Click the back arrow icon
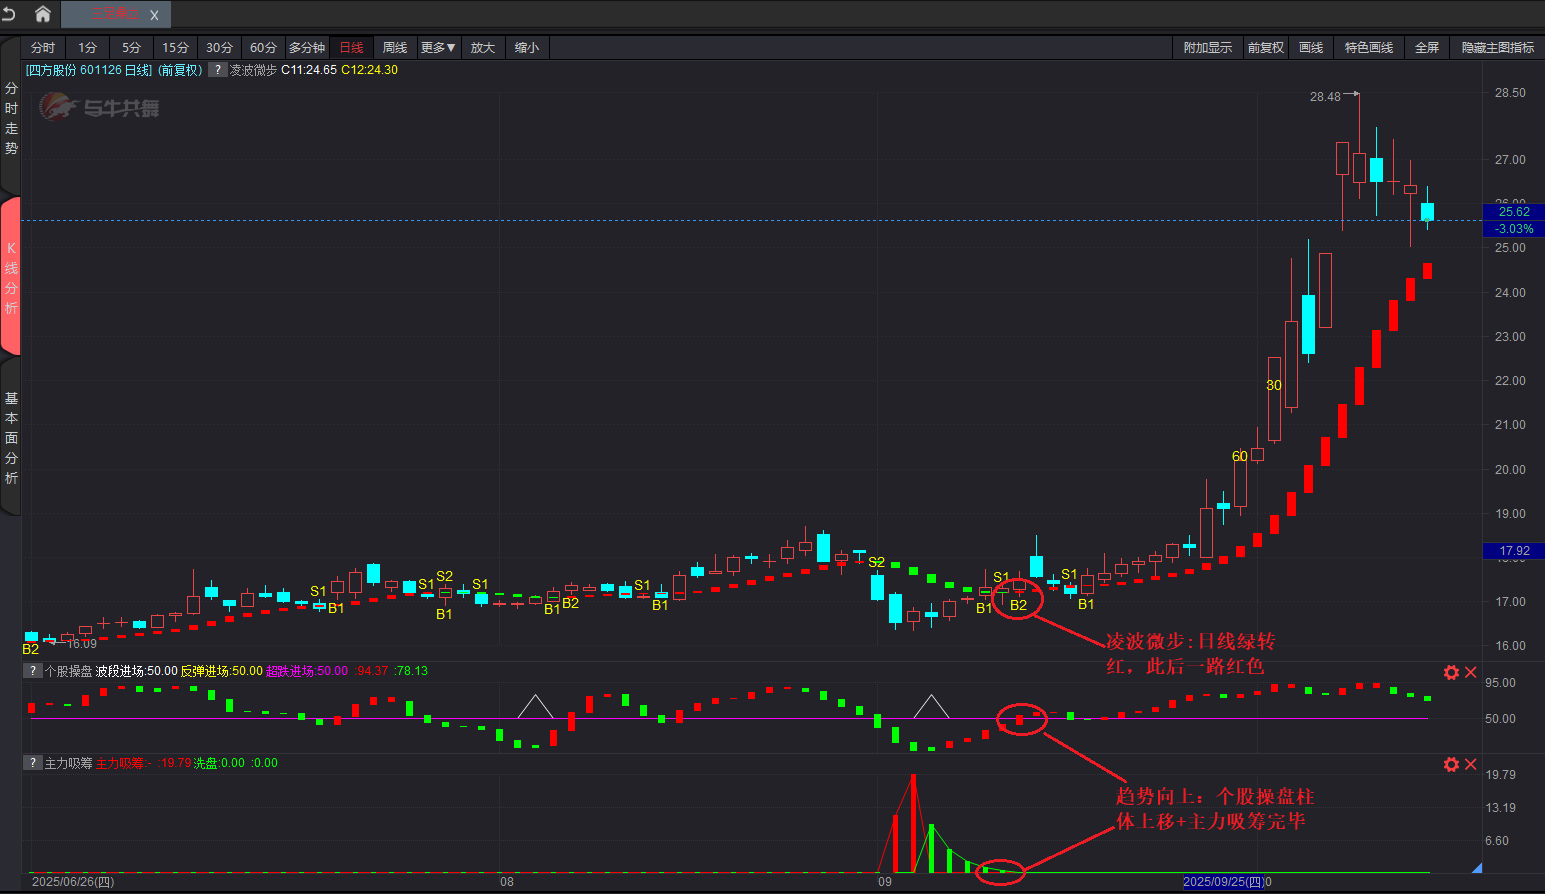 coord(9,14)
